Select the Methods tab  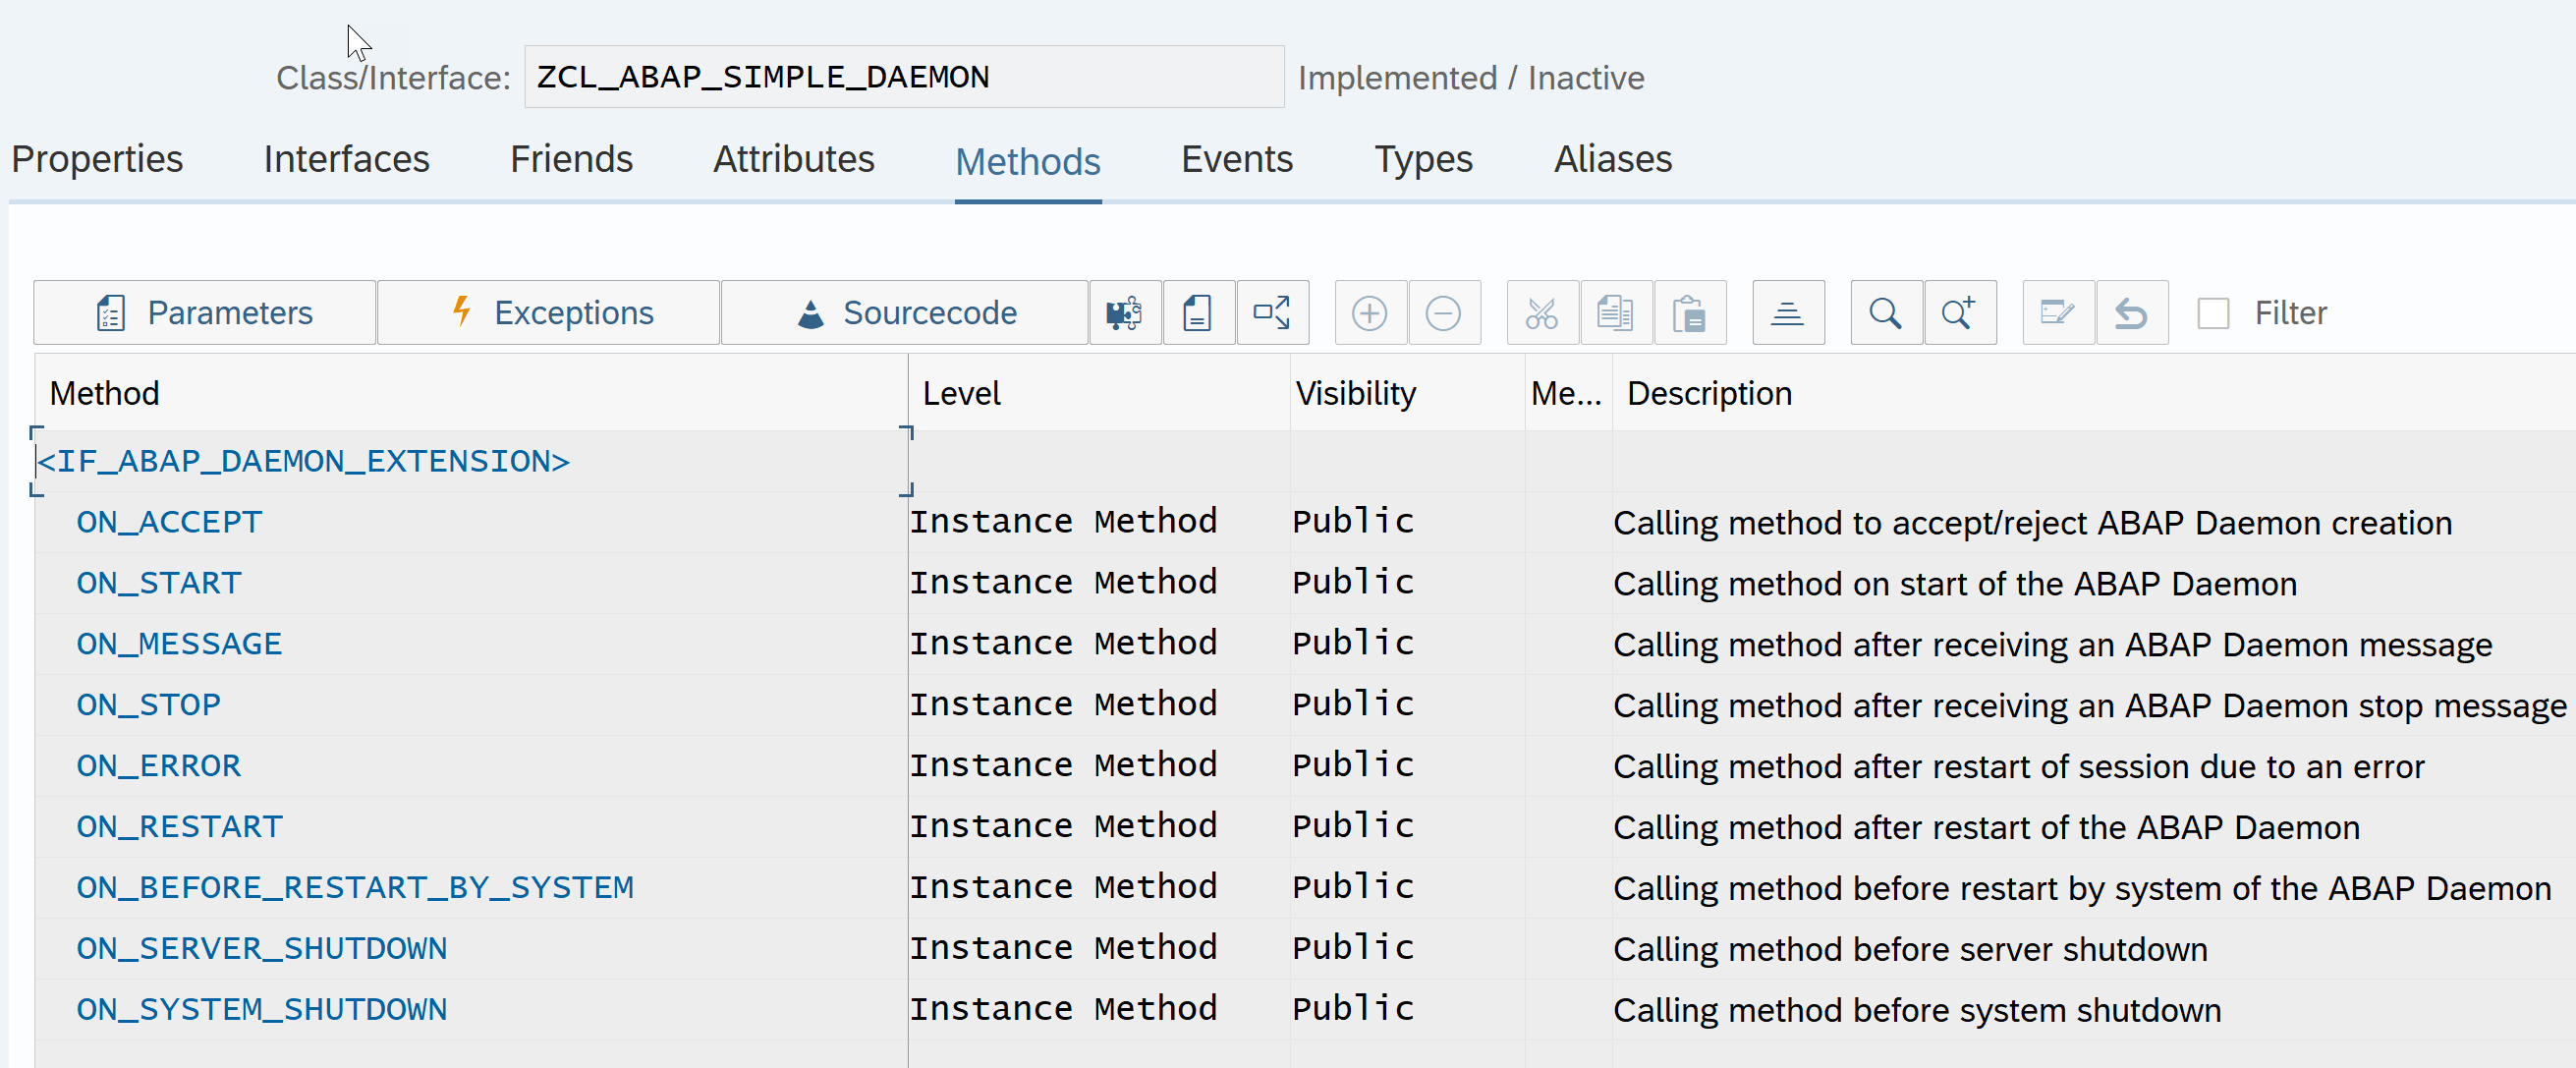click(x=1027, y=162)
